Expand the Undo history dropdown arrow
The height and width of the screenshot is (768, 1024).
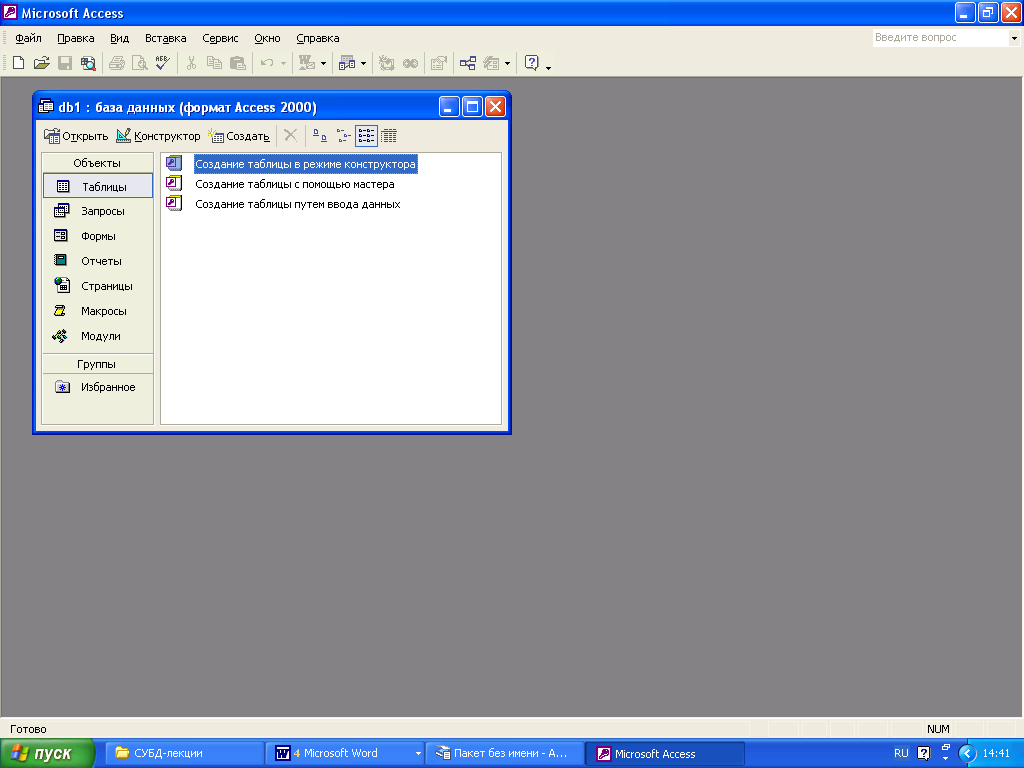[x=283, y=63]
